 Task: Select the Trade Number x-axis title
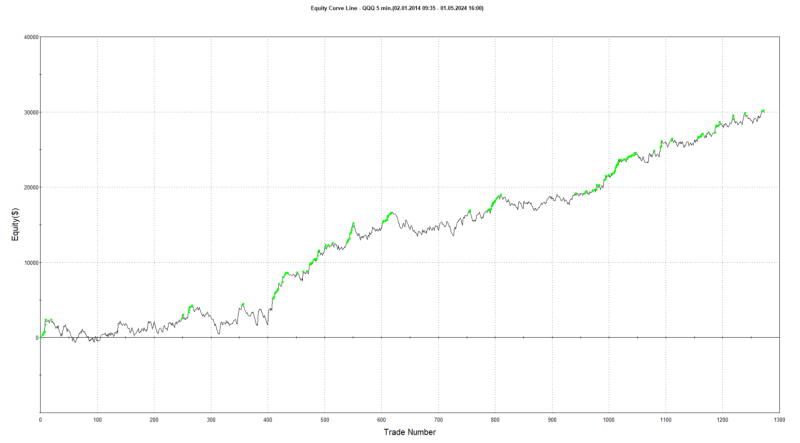pyautogui.click(x=410, y=432)
